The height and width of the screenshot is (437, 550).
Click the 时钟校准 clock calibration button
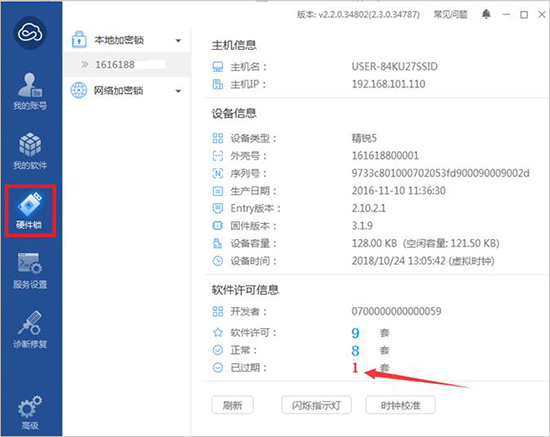pyautogui.click(x=401, y=405)
